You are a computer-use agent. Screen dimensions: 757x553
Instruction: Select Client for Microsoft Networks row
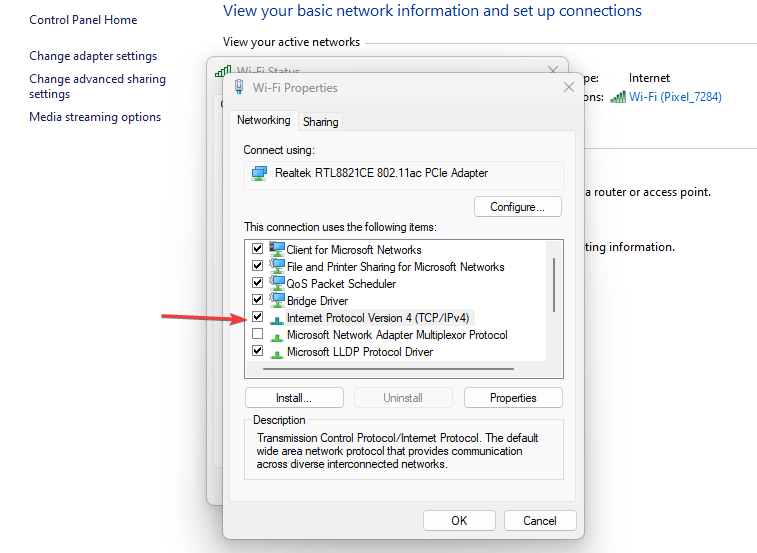[354, 250]
